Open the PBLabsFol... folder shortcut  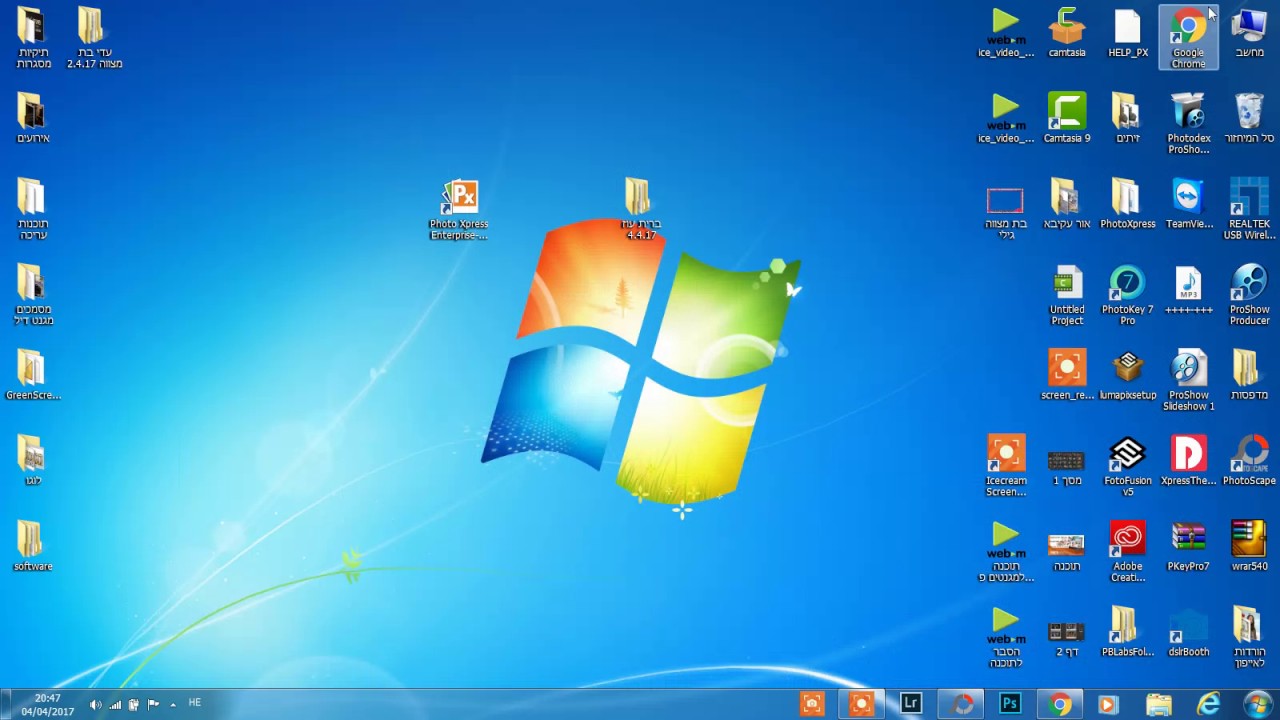click(x=1128, y=632)
